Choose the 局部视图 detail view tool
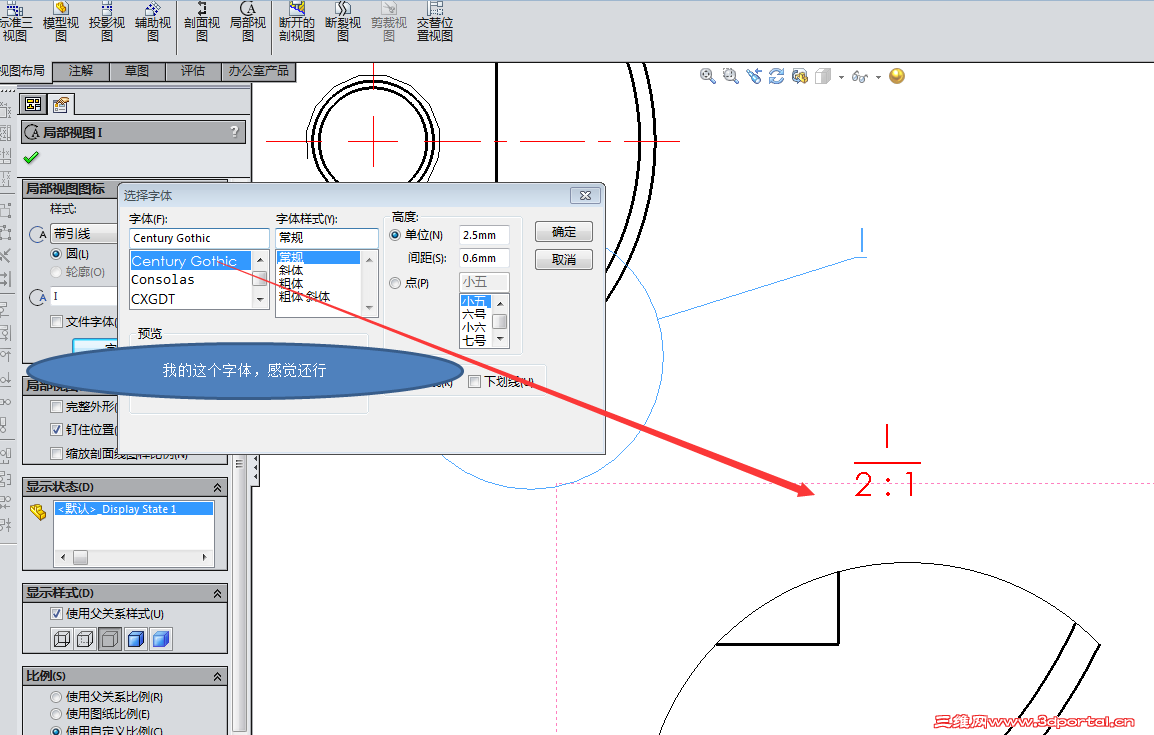This screenshot has width=1154, height=735. point(247,22)
